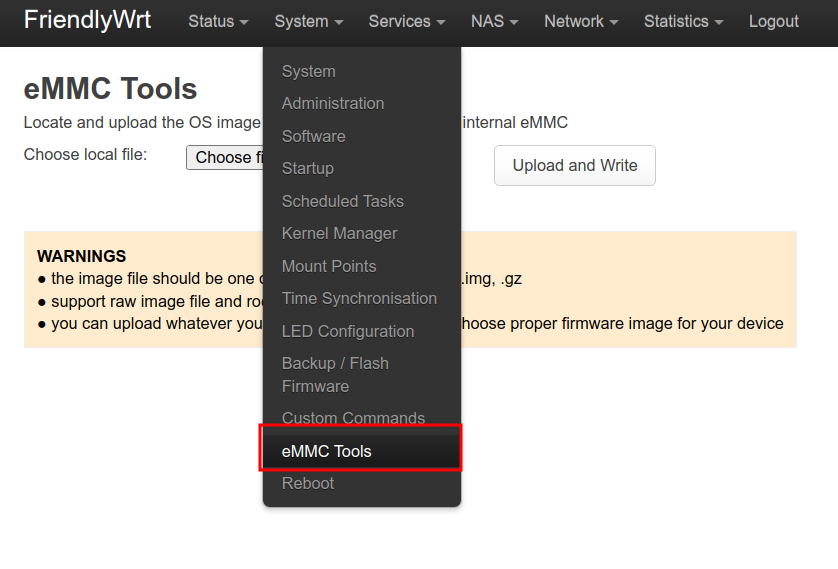838x569 pixels.
Task: Expand the Services dropdown menu
Action: [x=407, y=21]
